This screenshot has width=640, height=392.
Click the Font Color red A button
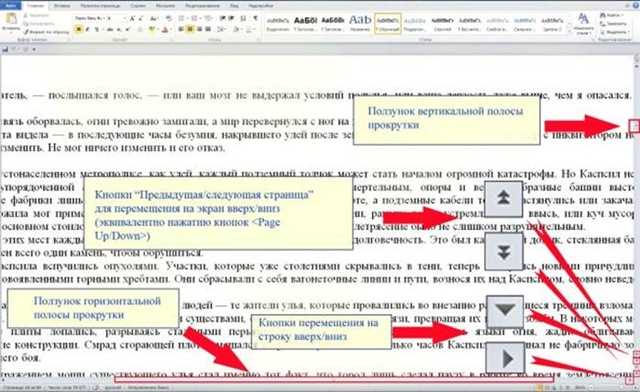(165, 30)
